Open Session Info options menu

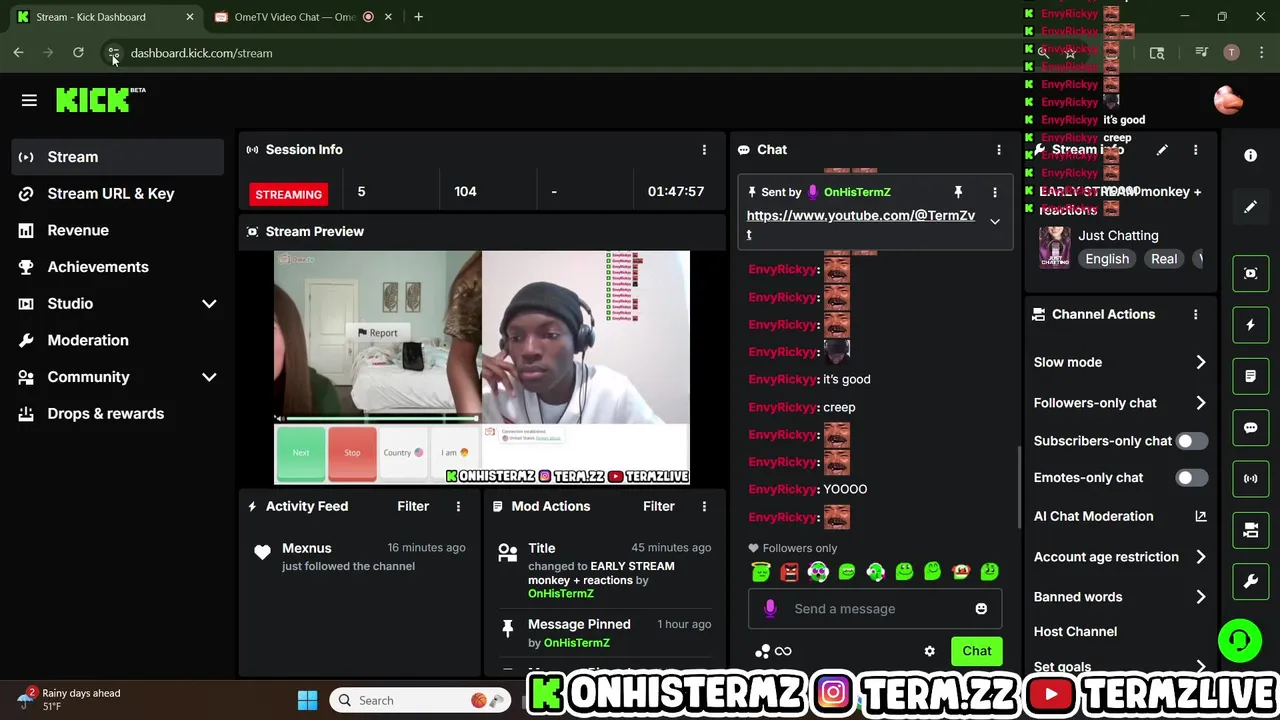(704, 150)
